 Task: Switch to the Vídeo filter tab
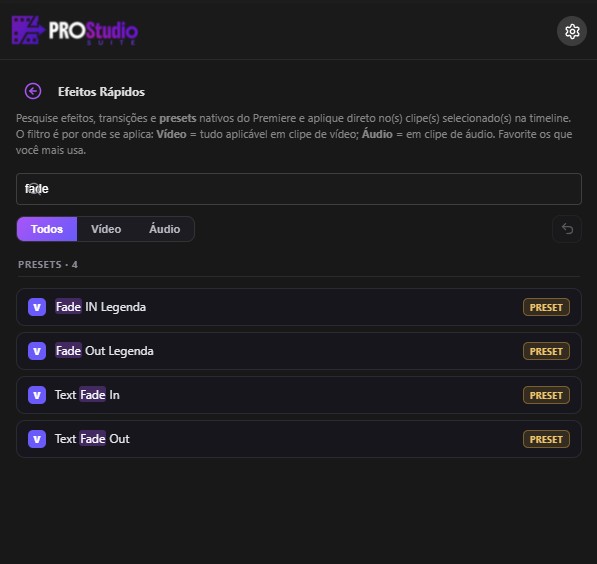[x=106, y=229]
